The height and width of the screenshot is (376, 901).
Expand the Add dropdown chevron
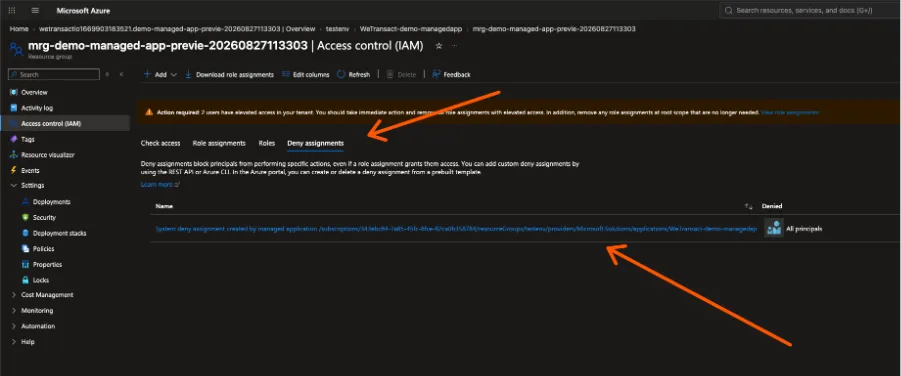pyautogui.click(x=174, y=75)
